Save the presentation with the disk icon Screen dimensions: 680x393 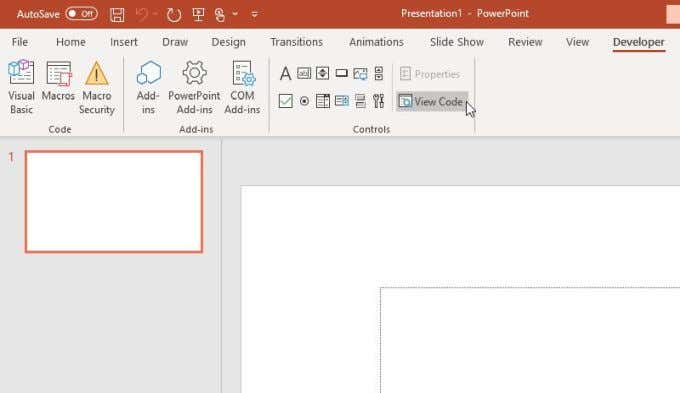117,14
